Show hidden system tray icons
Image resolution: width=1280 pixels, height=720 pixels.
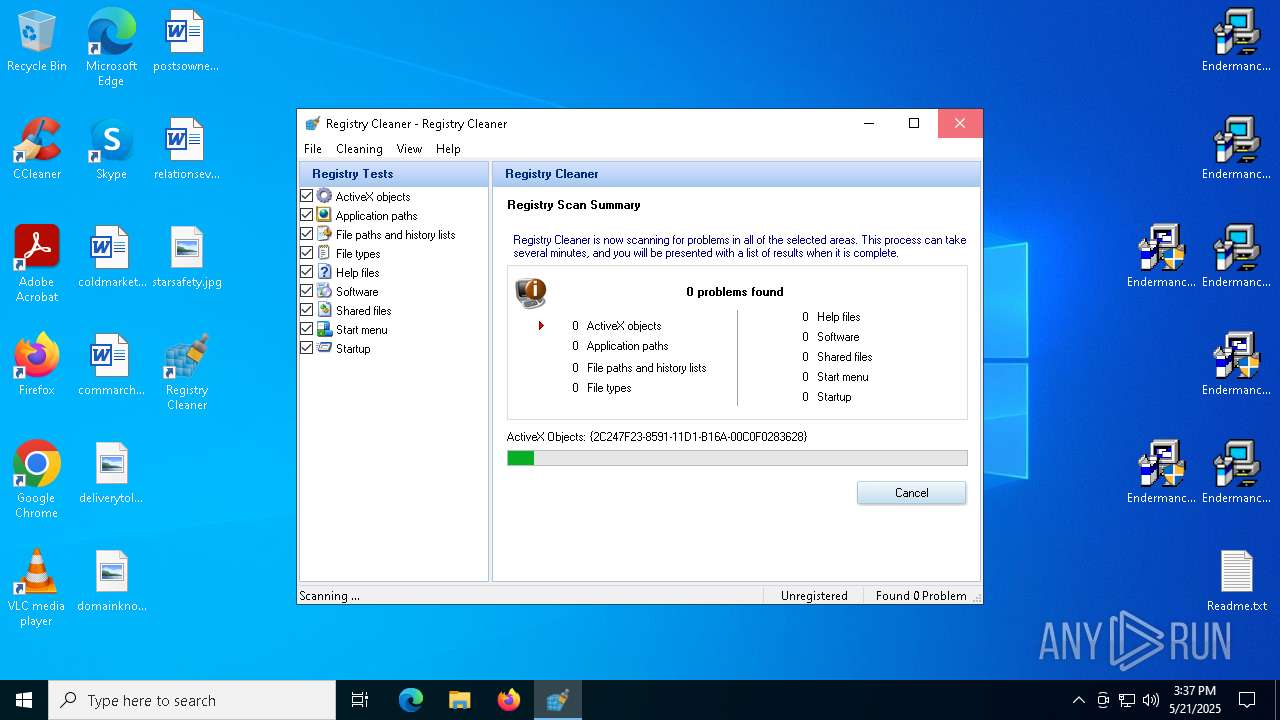tap(1078, 700)
